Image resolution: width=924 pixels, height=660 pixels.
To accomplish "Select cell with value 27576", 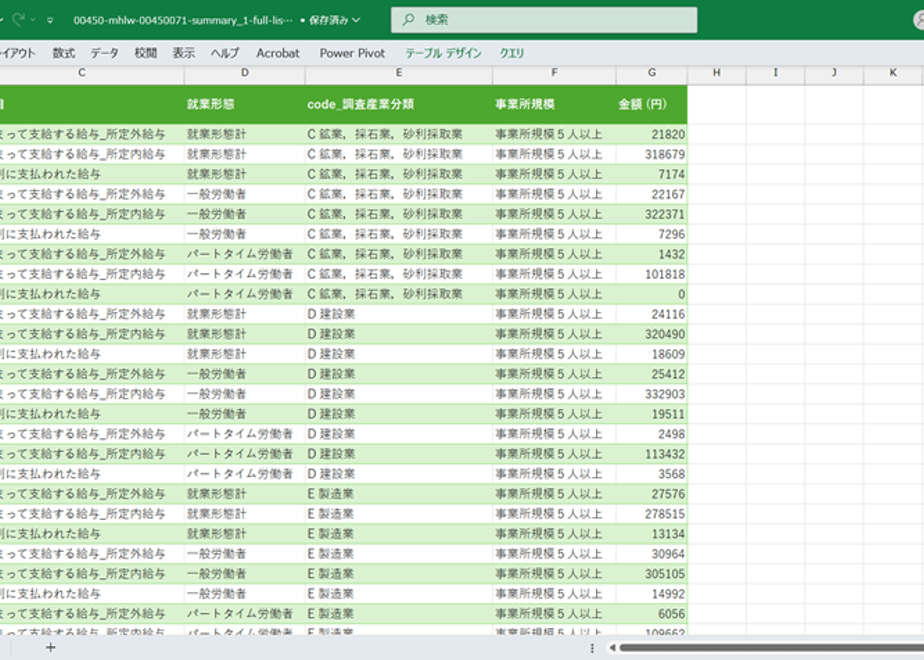I will (652, 494).
